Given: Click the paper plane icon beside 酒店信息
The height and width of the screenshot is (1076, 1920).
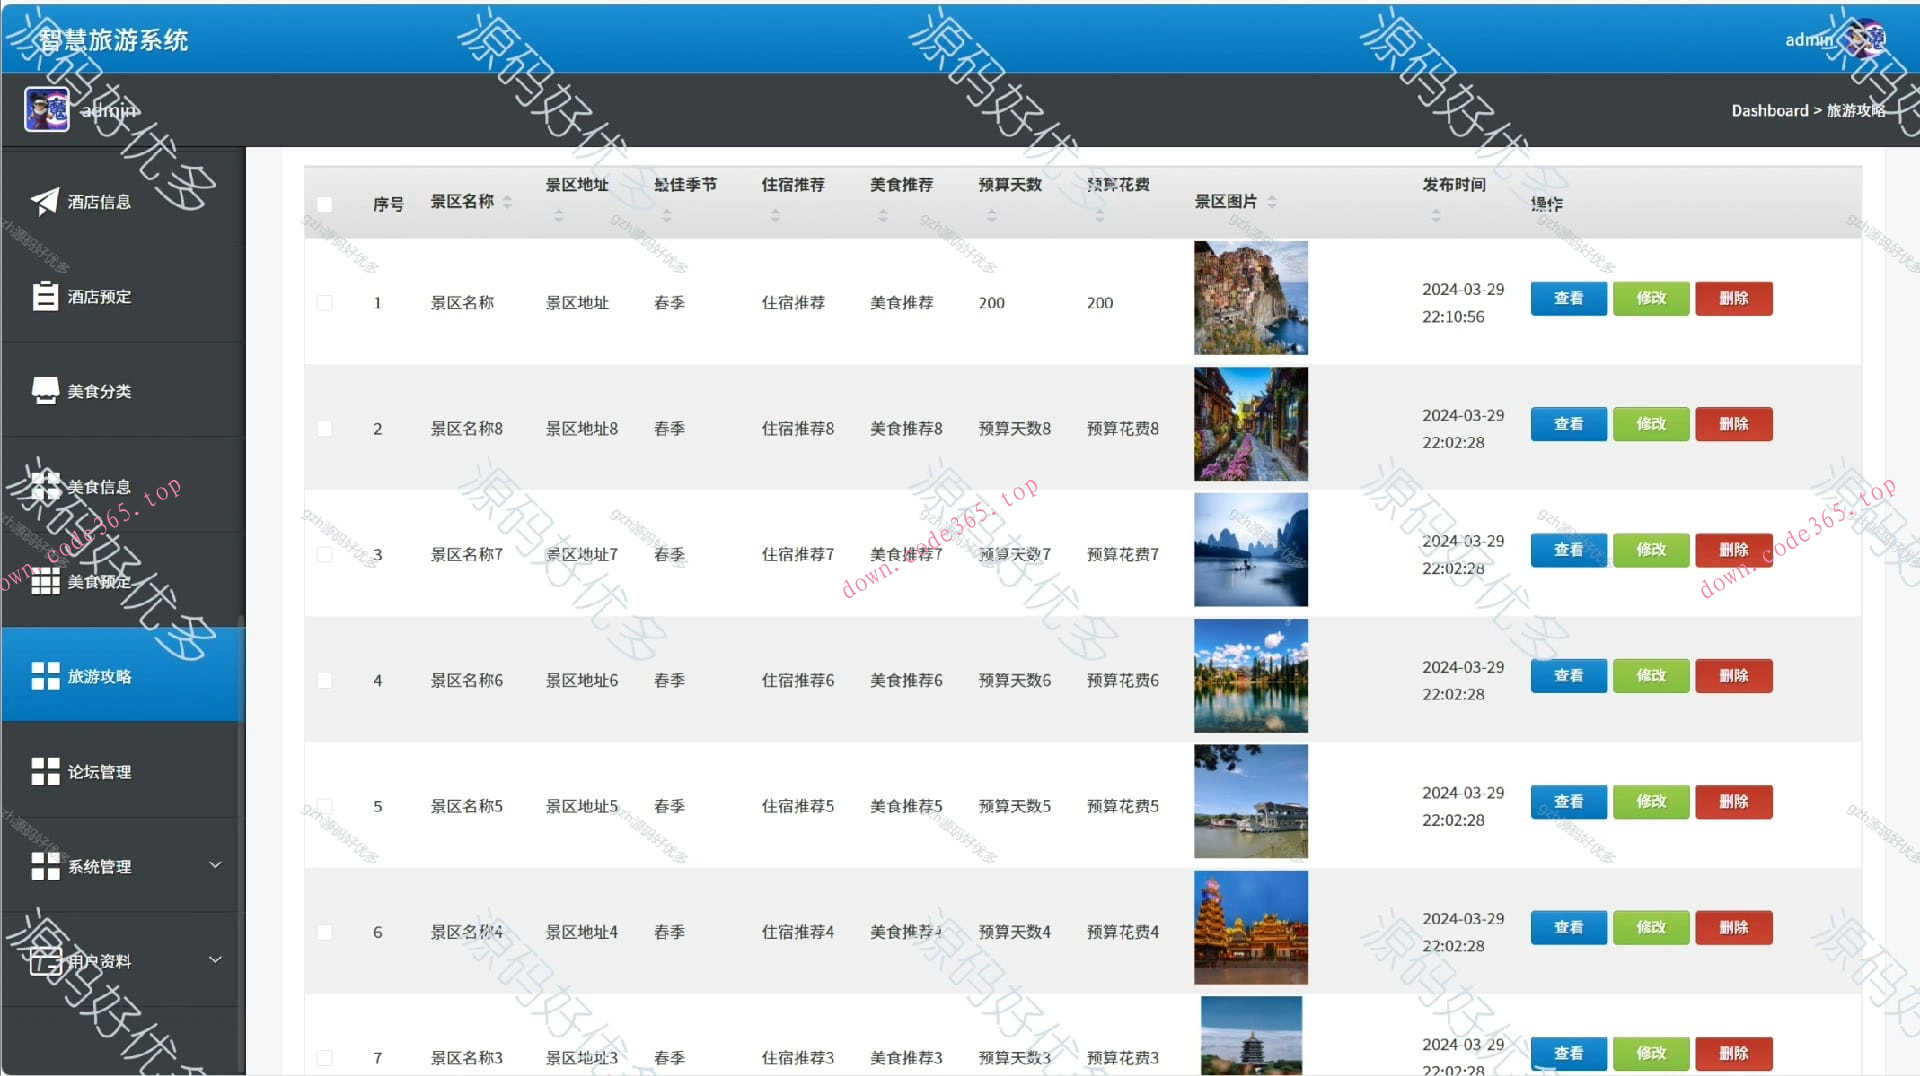Looking at the screenshot, I should point(45,202).
